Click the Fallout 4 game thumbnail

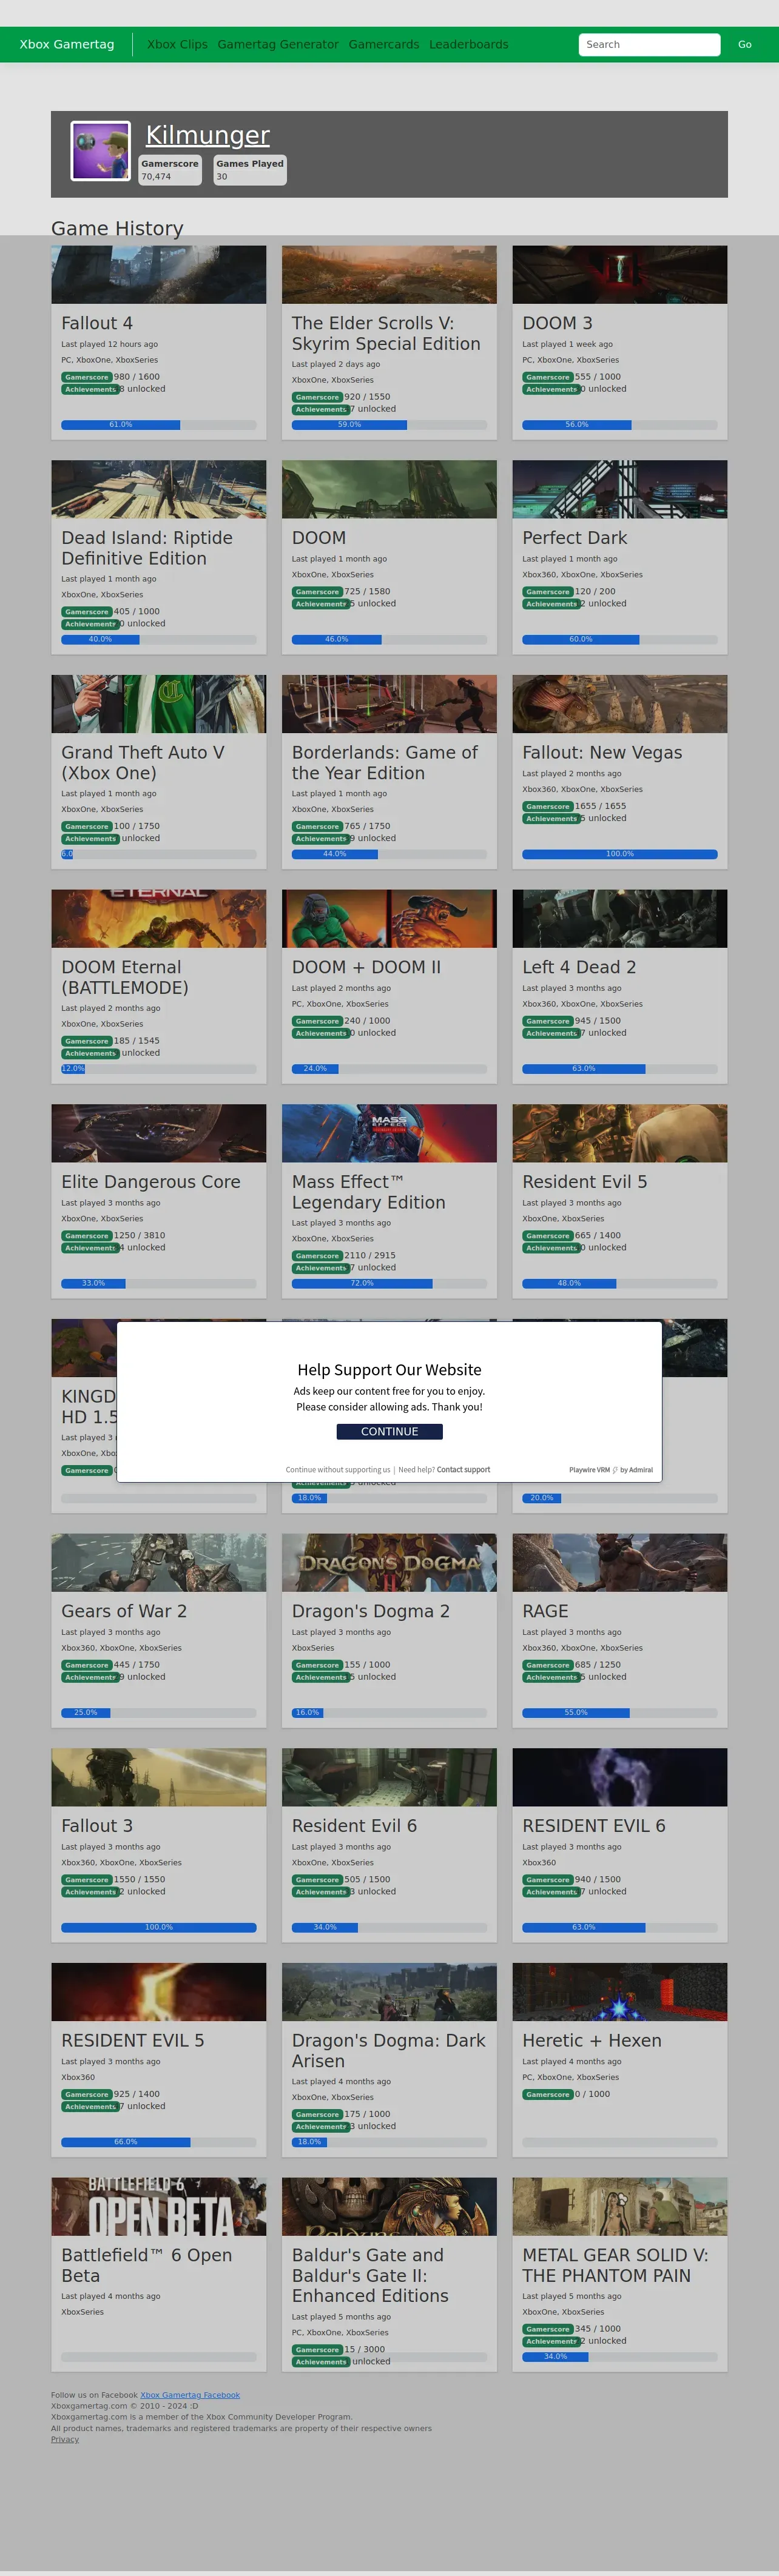click(159, 275)
